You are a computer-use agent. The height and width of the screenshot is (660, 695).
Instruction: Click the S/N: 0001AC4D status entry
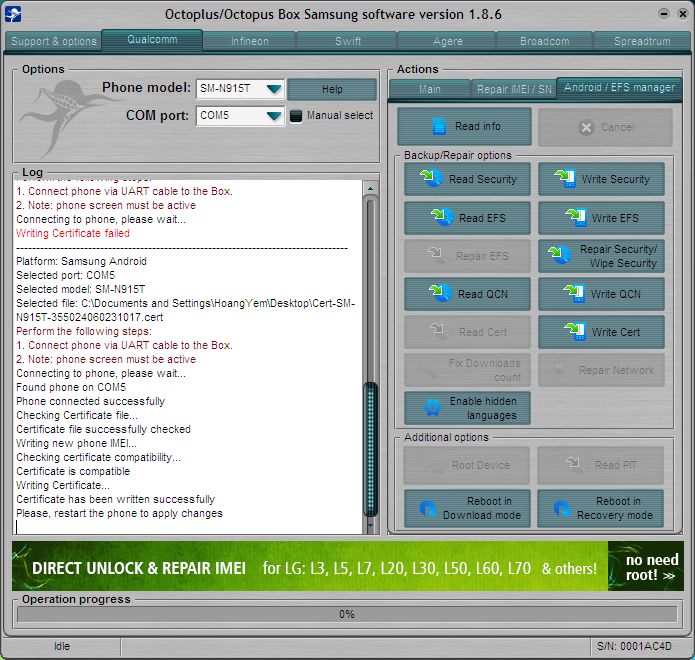tap(634, 646)
